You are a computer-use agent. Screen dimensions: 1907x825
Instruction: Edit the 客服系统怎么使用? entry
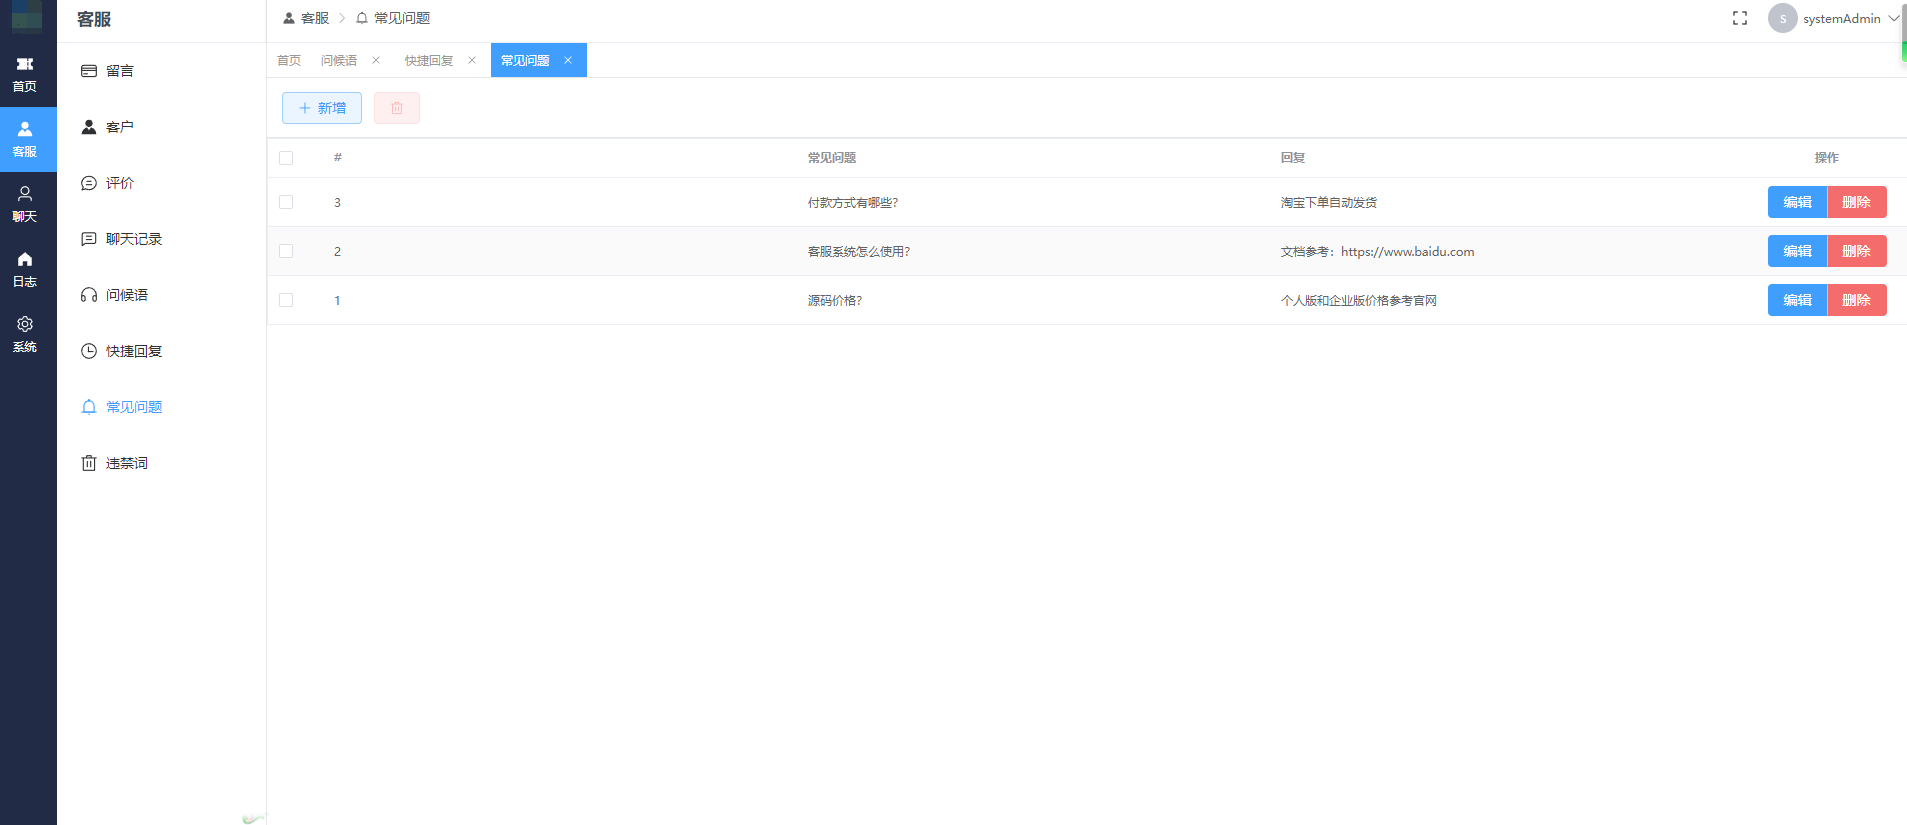tap(1797, 251)
